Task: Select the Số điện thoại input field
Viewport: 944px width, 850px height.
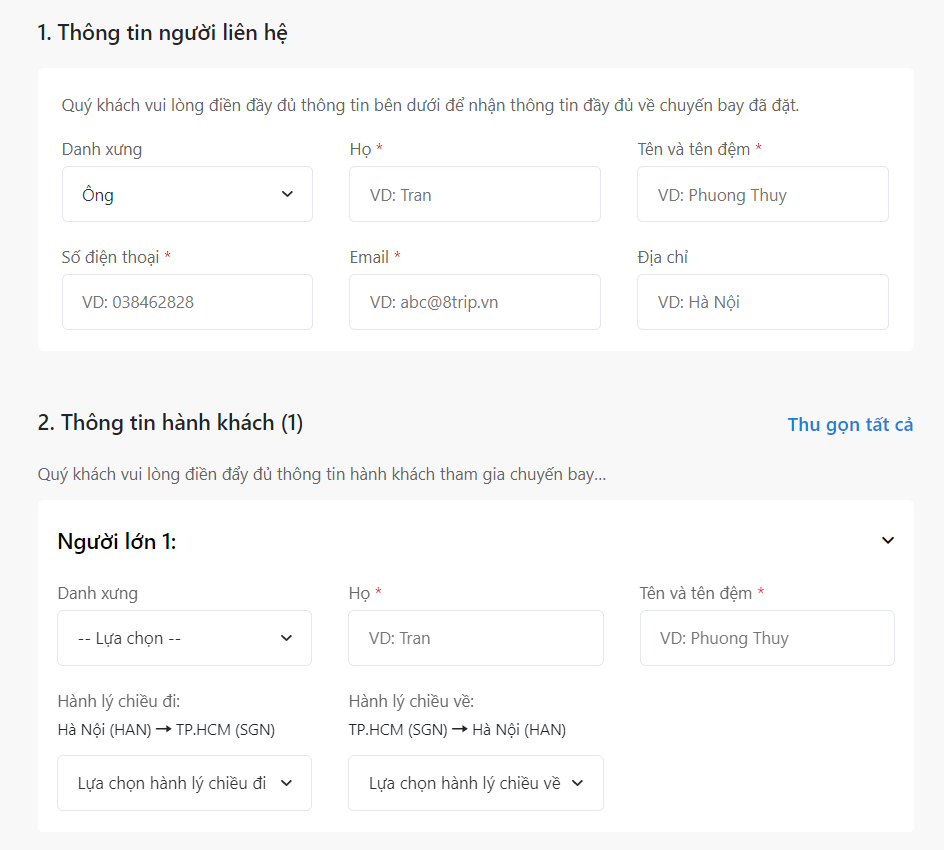Action: tap(187, 302)
